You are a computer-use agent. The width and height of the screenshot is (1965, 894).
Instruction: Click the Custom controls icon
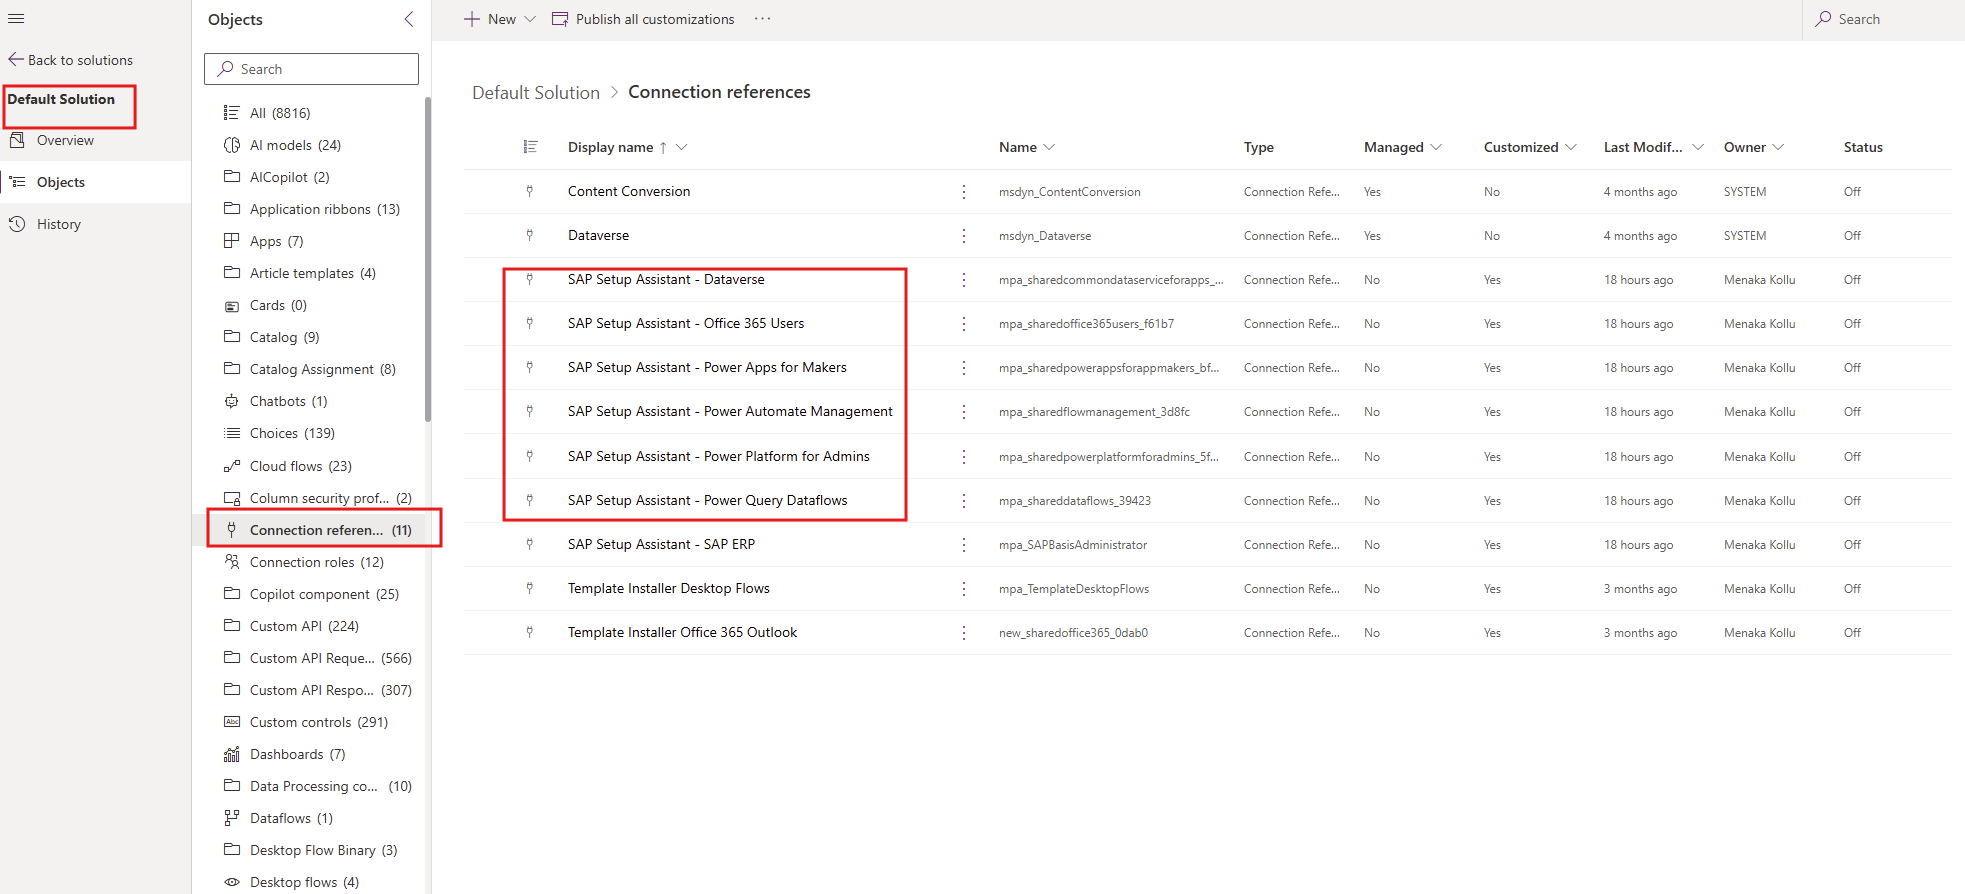[232, 722]
